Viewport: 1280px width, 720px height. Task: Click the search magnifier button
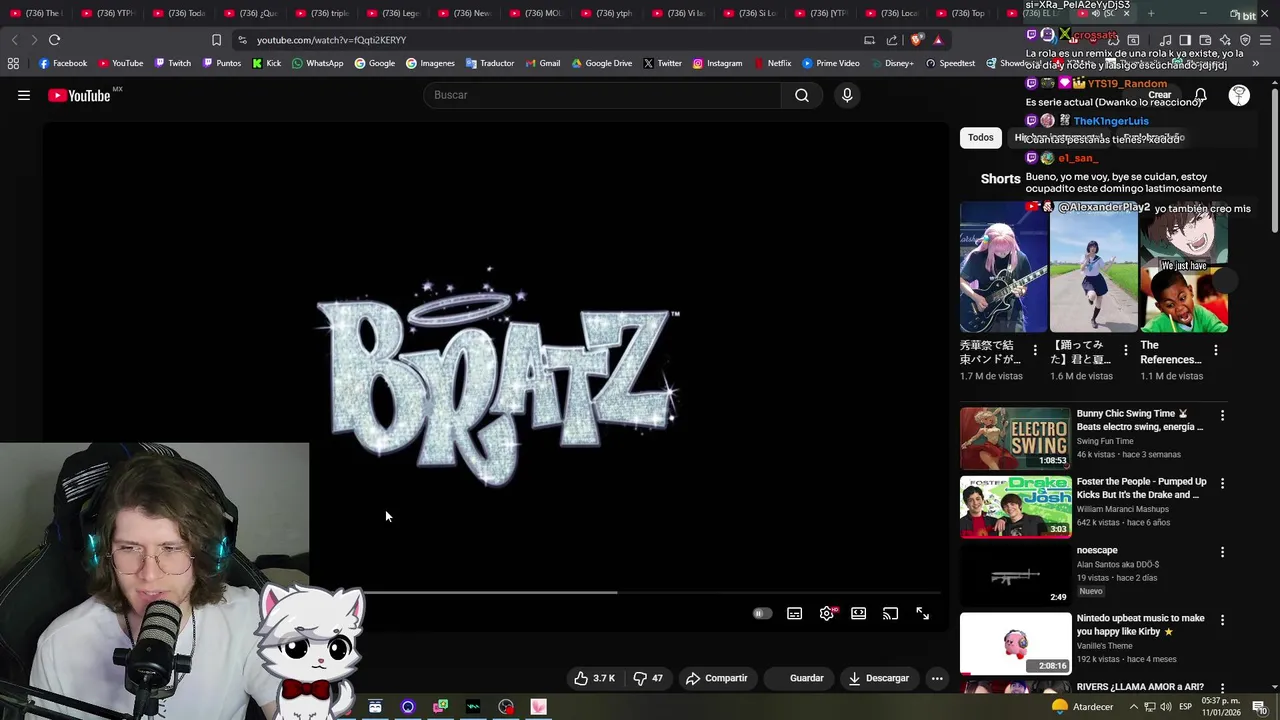[802, 95]
